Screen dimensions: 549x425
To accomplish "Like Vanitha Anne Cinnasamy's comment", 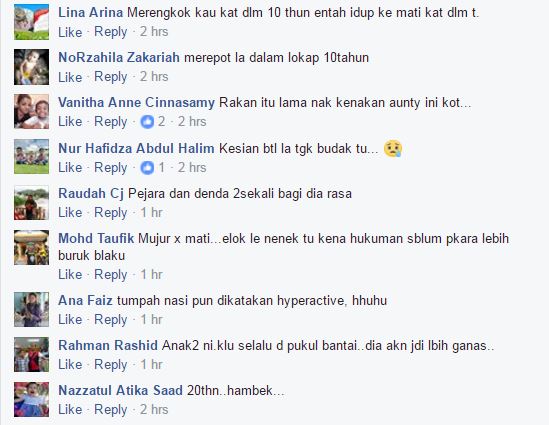I will [x=70, y=122].
